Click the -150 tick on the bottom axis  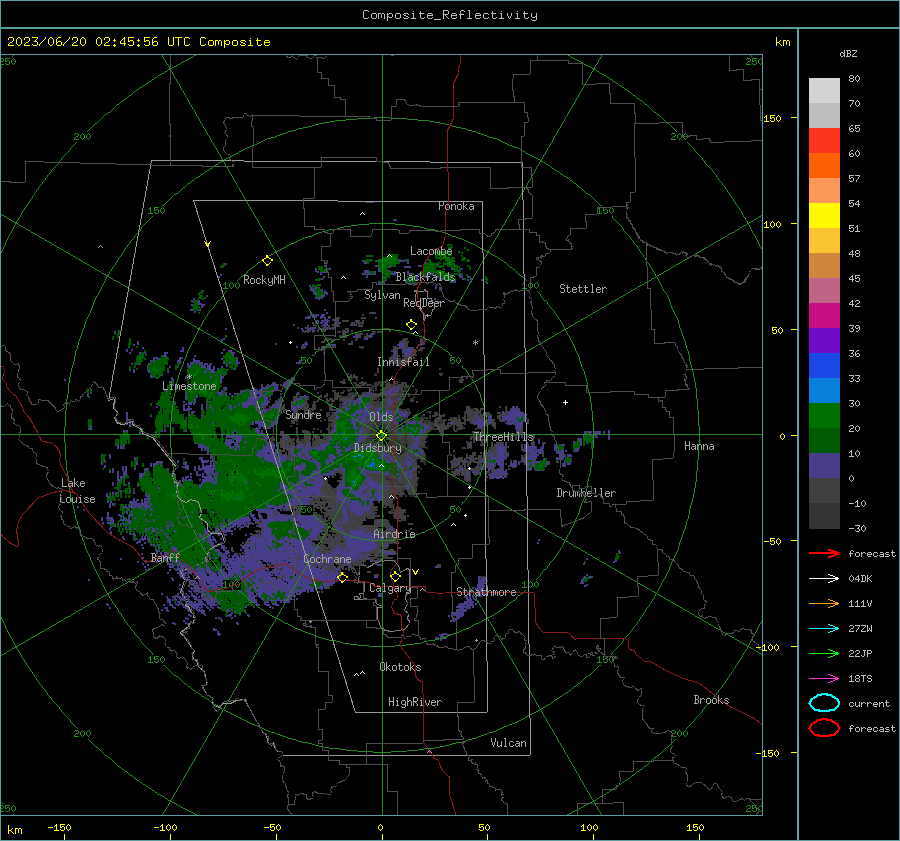pos(59,827)
